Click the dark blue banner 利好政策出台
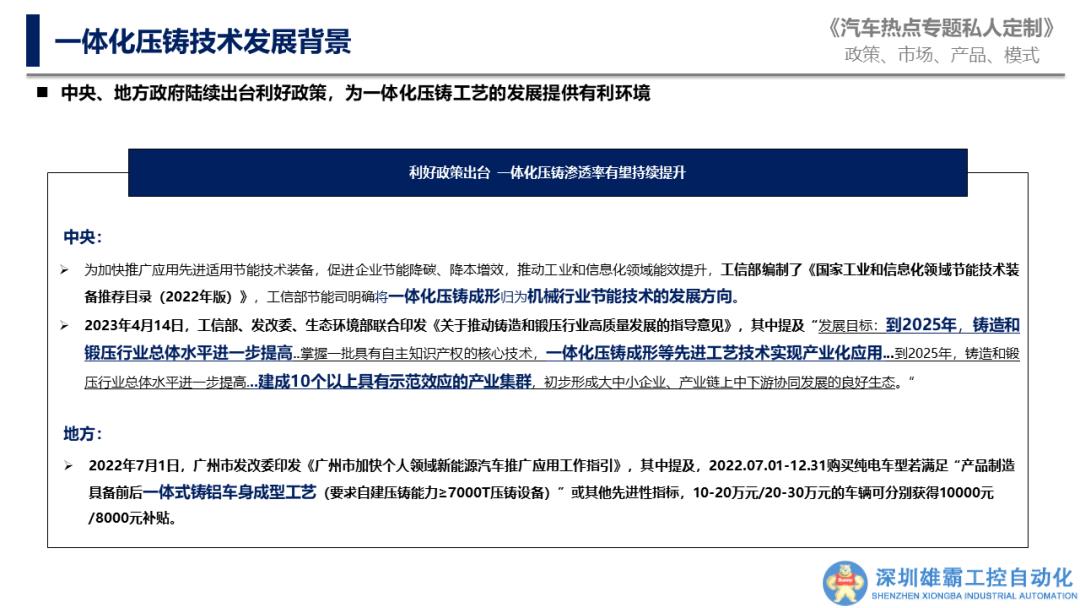Image resolution: width=1080 pixels, height=608 pixels. pyautogui.click(x=547, y=172)
